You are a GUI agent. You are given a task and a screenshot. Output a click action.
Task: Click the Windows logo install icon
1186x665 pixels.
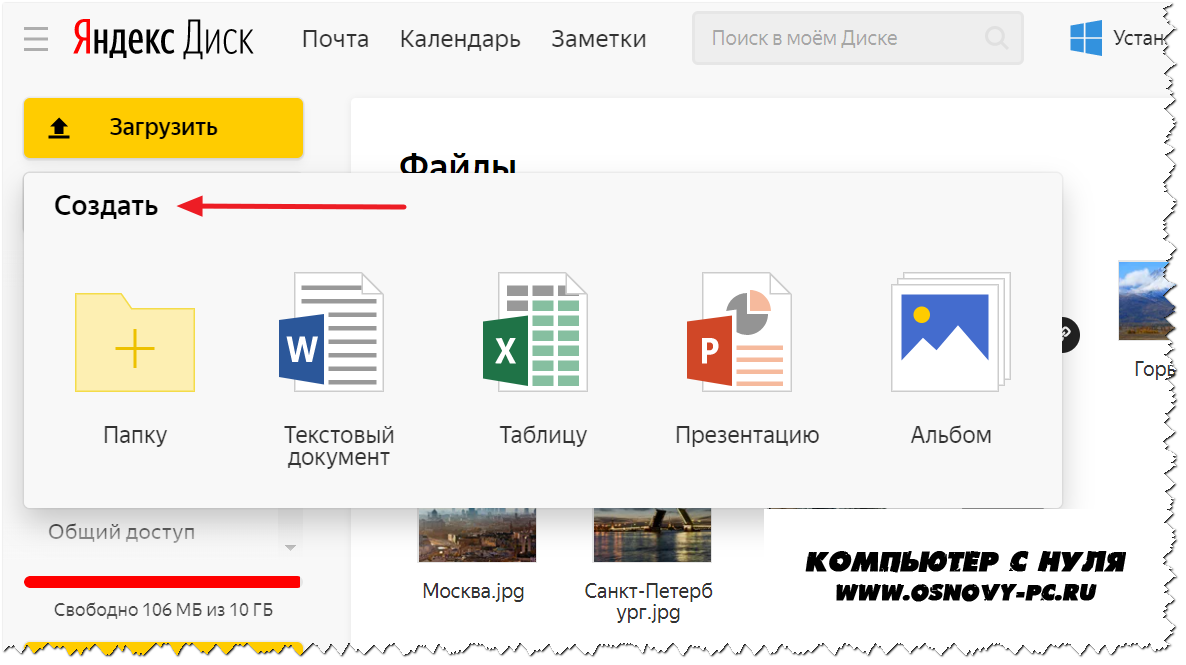point(1086,39)
